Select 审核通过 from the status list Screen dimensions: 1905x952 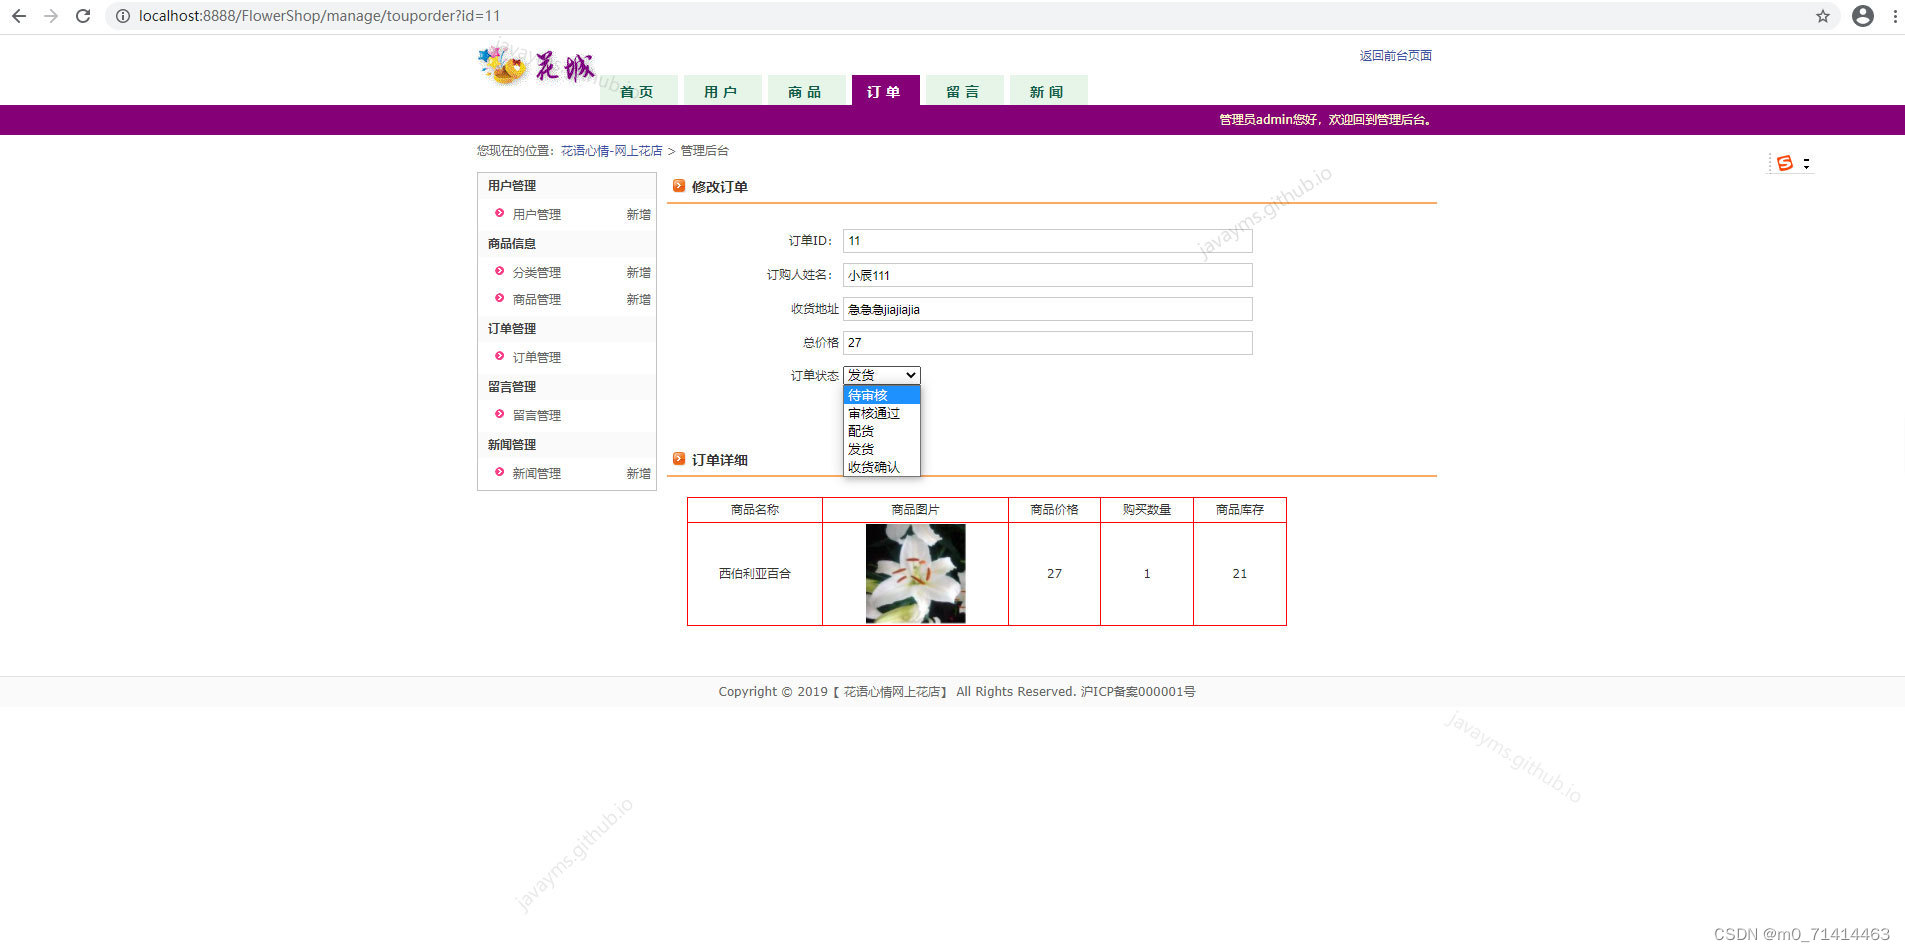click(882, 413)
